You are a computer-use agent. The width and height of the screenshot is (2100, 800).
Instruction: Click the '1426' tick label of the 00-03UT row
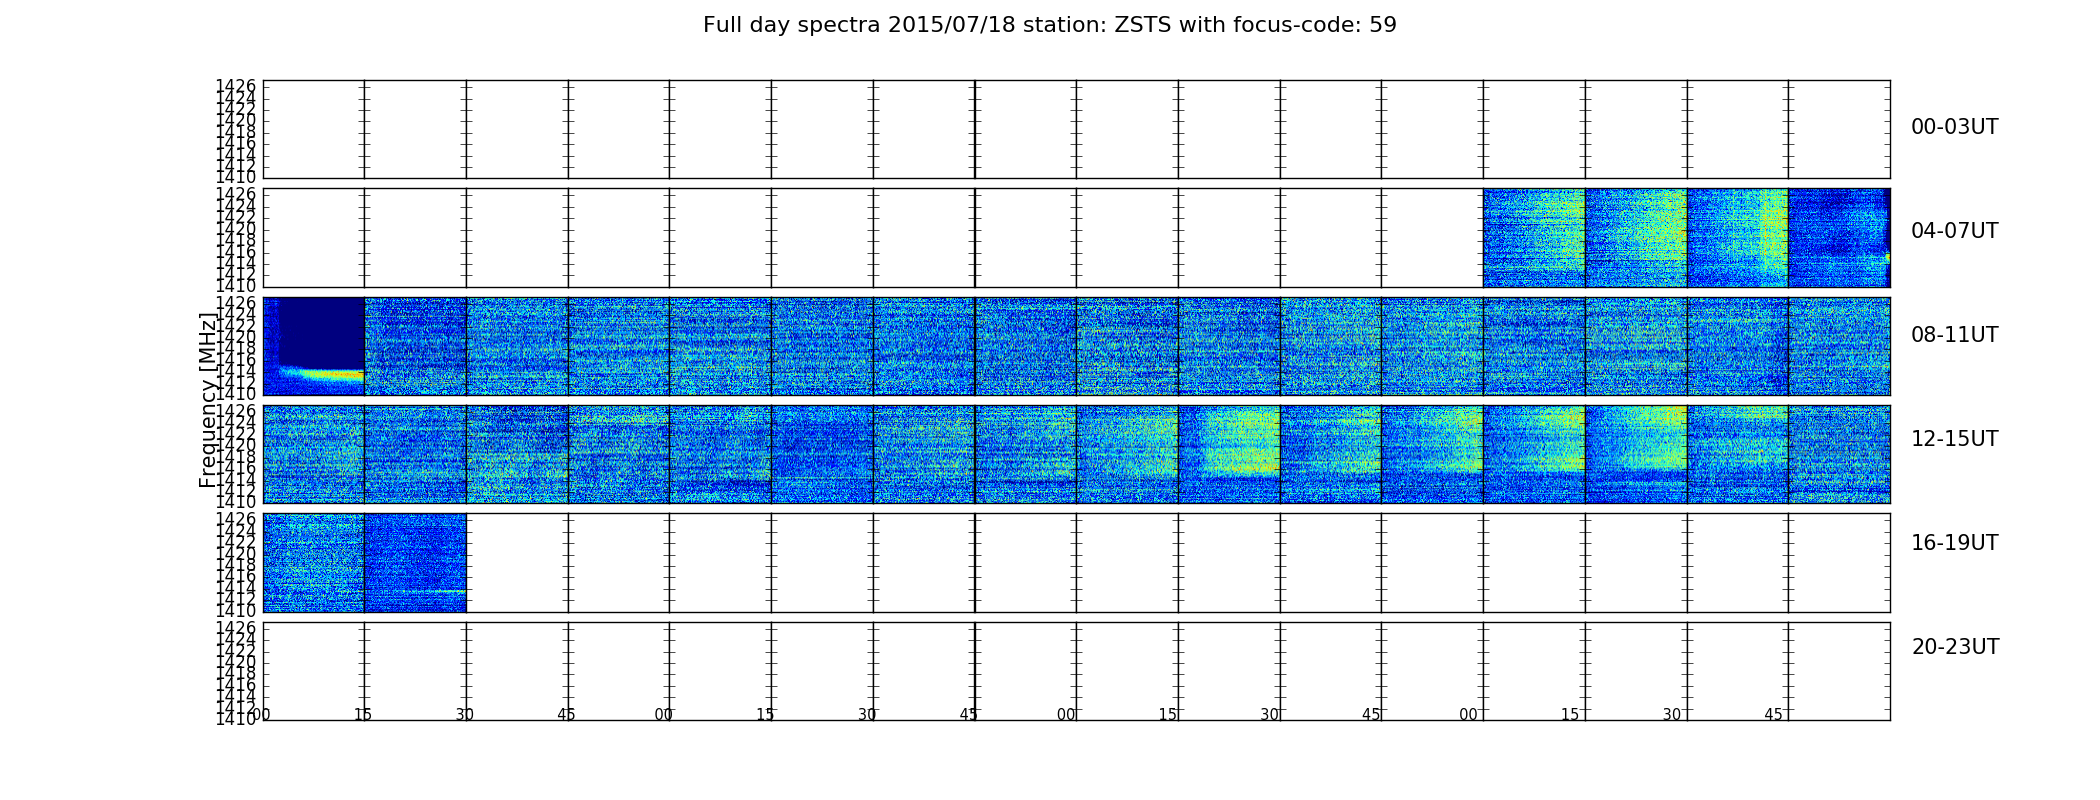point(236,86)
